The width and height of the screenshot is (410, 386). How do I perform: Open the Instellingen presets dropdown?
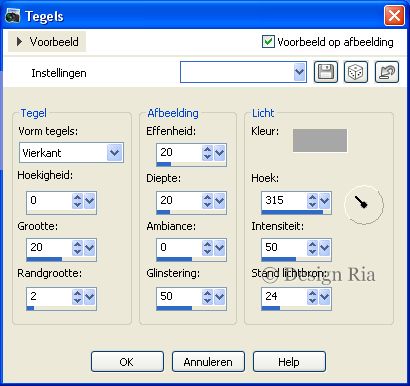(x=299, y=72)
